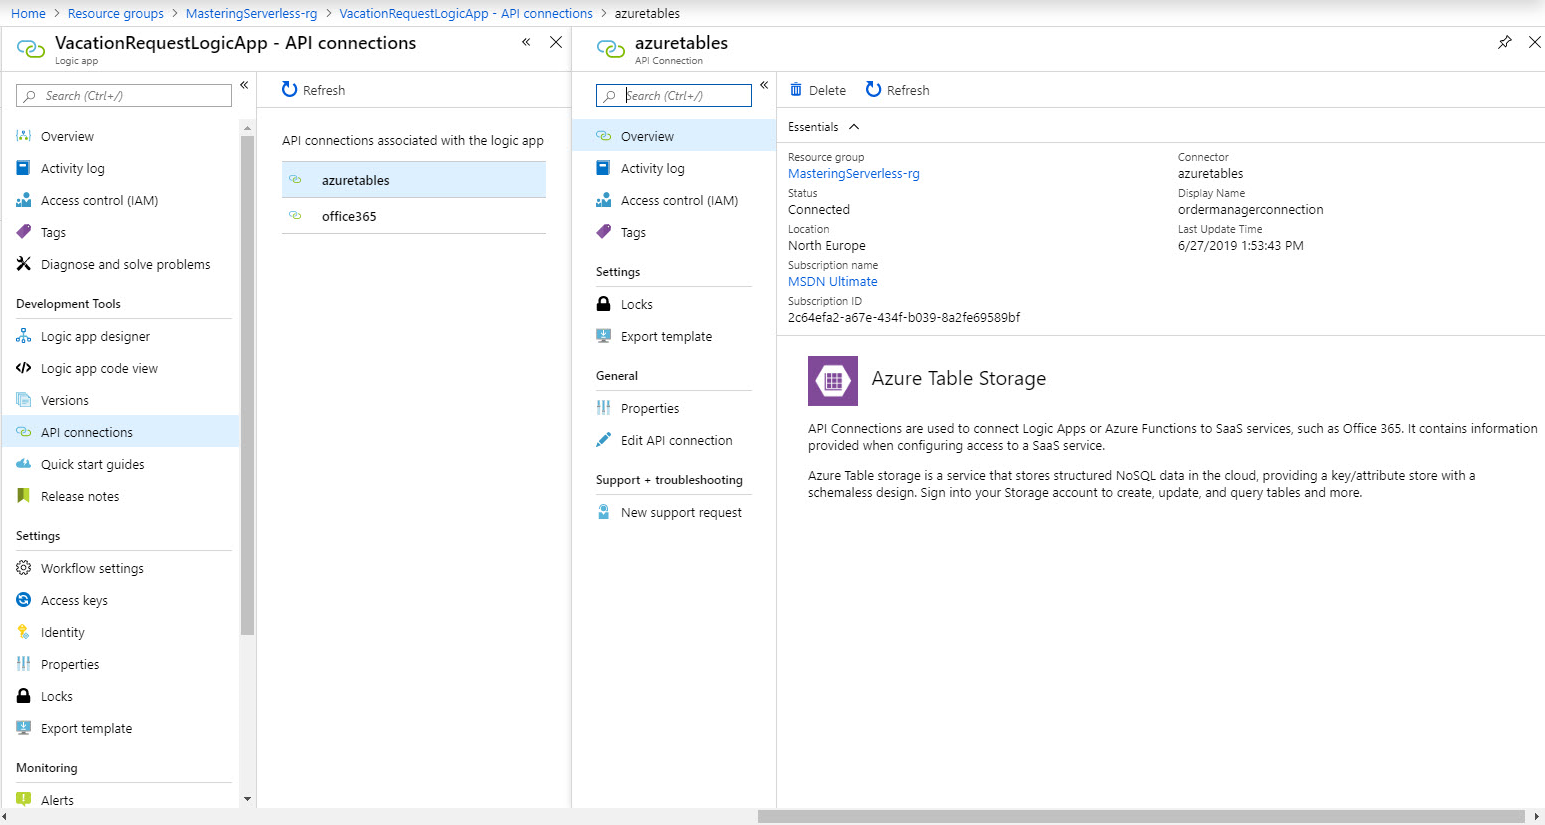Click the Access keys icon
The width and height of the screenshot is (1545, 825).
click(x=24, y=600)
